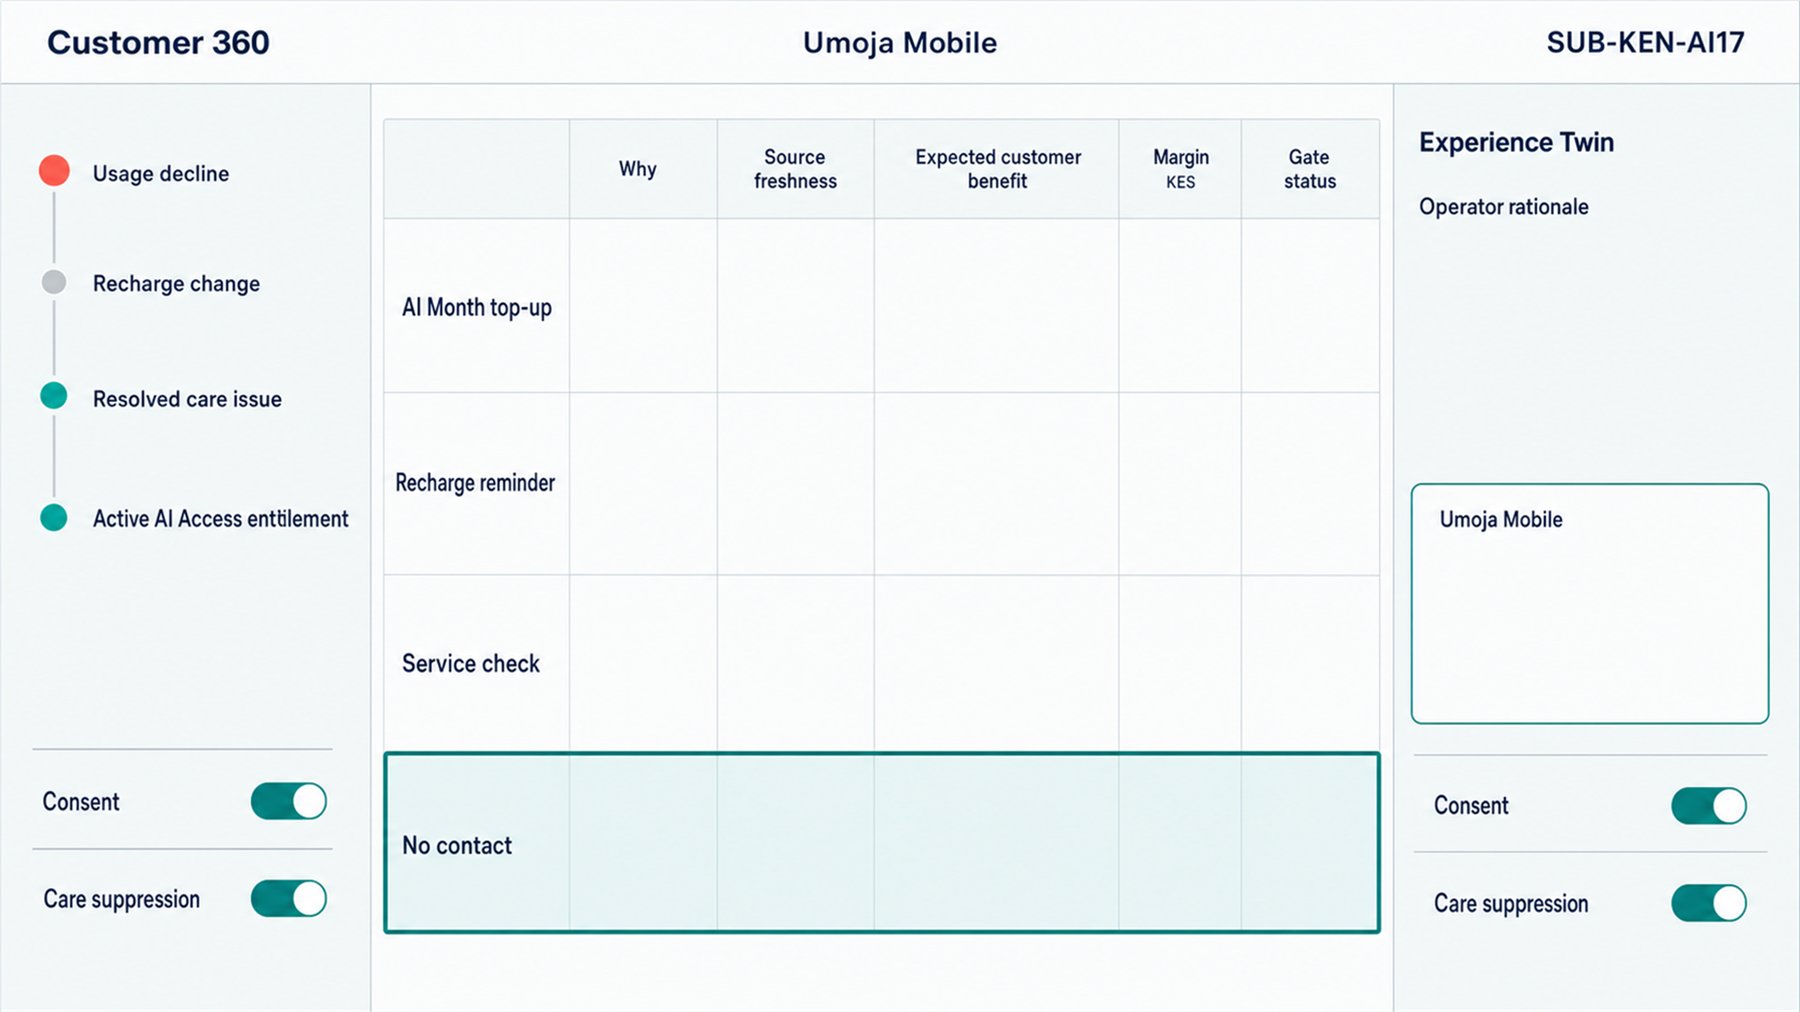
Task: Select the Service check row
Action: [881, 663]
